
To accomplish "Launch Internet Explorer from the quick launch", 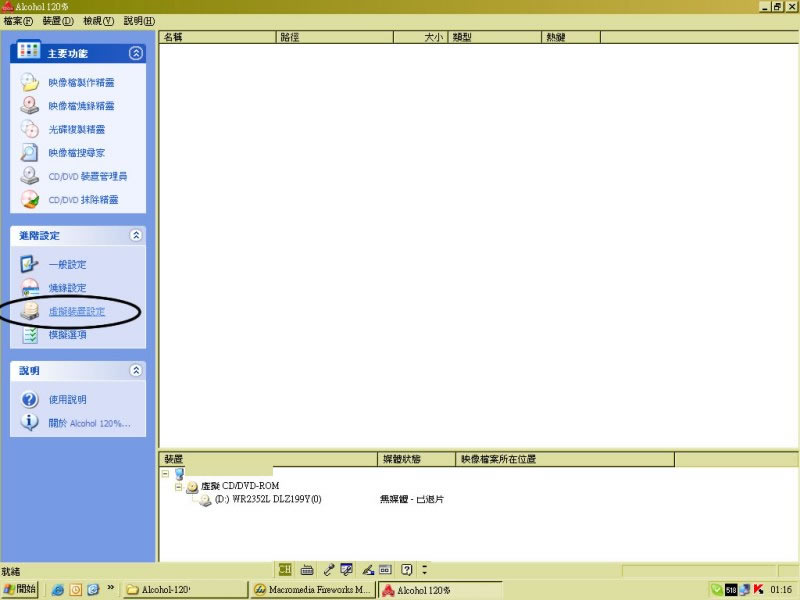I will point(58,590).
